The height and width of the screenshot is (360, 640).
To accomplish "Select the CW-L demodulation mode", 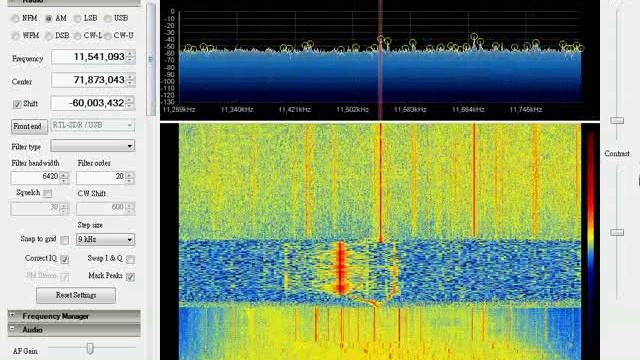I will tap(78, 36).
